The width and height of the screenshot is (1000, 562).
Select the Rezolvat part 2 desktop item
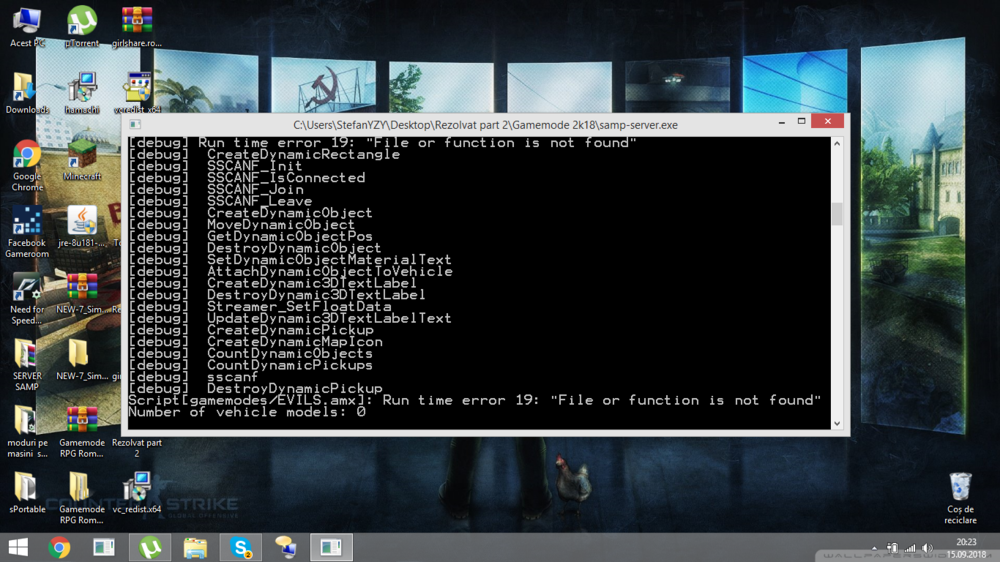pyautogui.click(x=136, y=447)
